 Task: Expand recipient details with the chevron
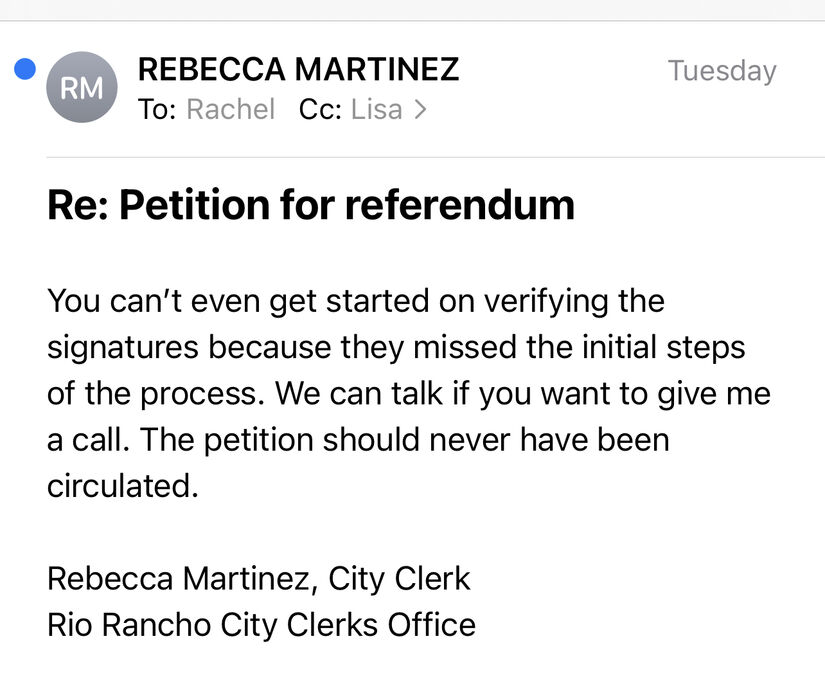point(420,109)
